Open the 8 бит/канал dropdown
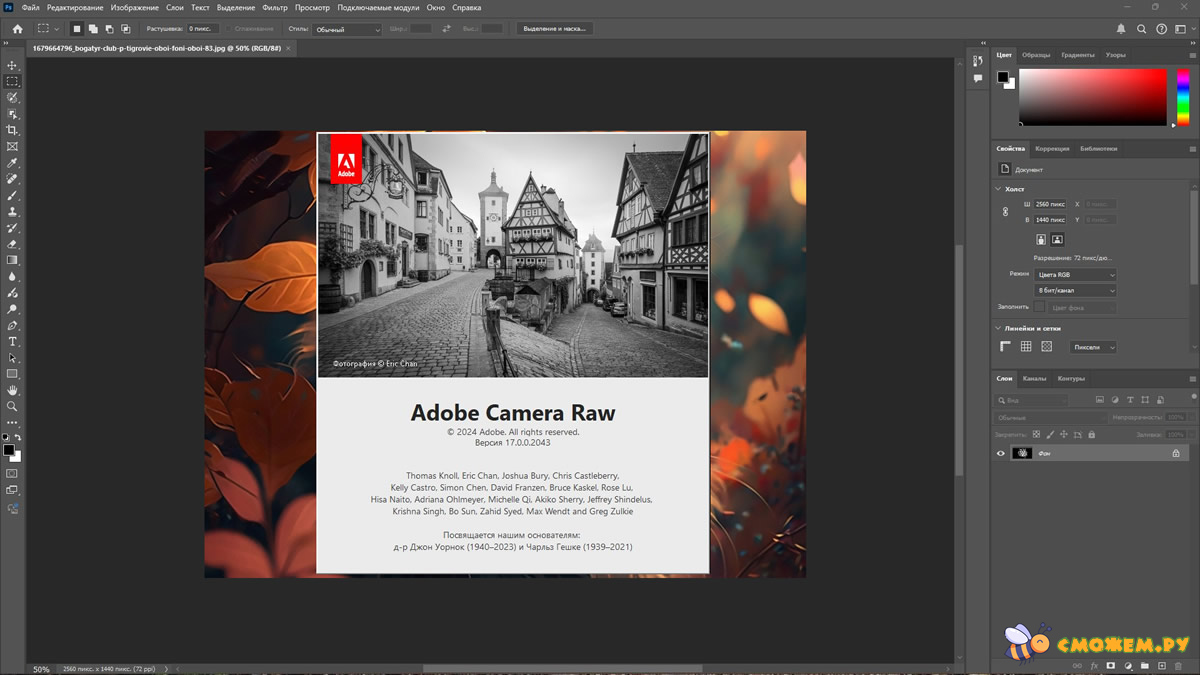The image size is (1200, 675). 1075,290
